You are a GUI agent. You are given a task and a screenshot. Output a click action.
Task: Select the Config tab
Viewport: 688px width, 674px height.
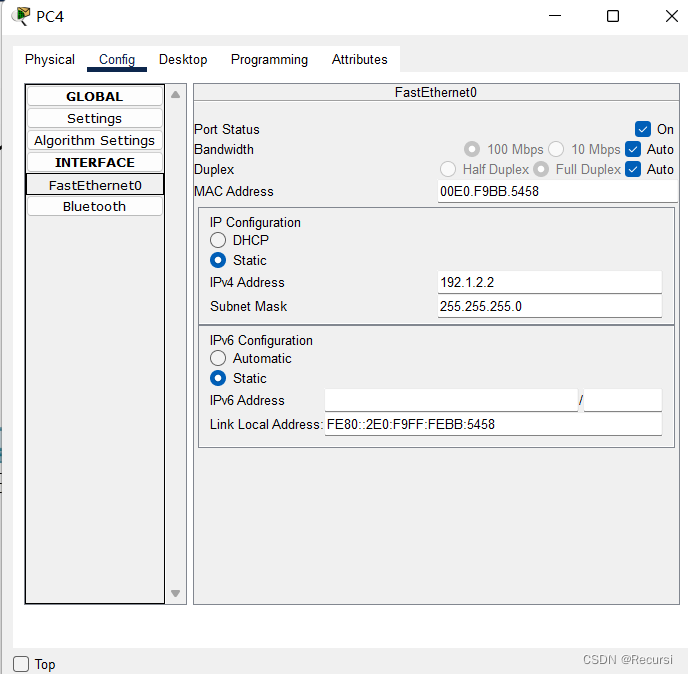pyautogui.click(x=117, y=59)
